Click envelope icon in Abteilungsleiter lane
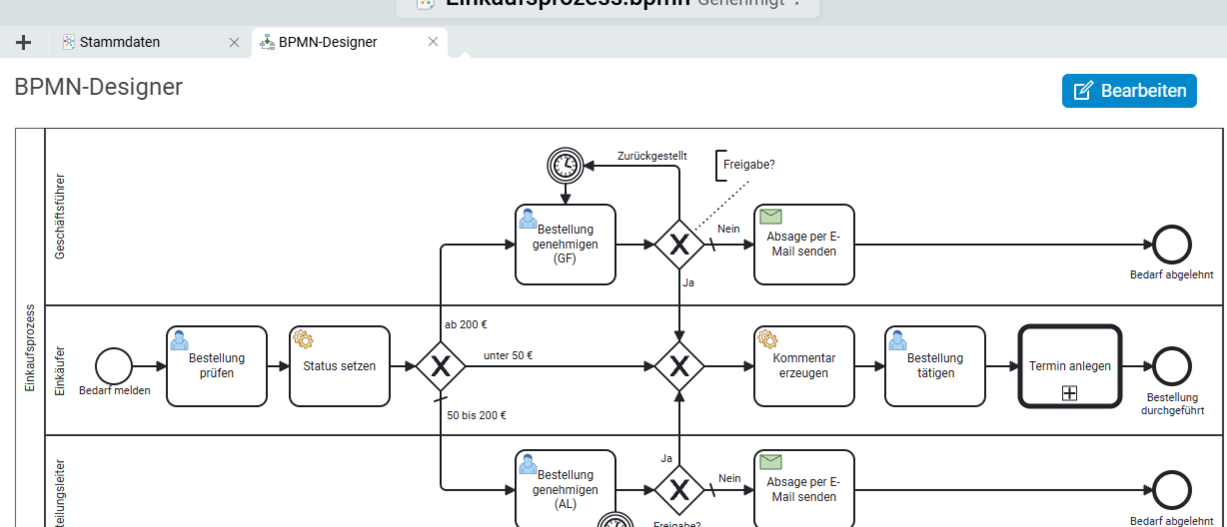 coord(770,462)
